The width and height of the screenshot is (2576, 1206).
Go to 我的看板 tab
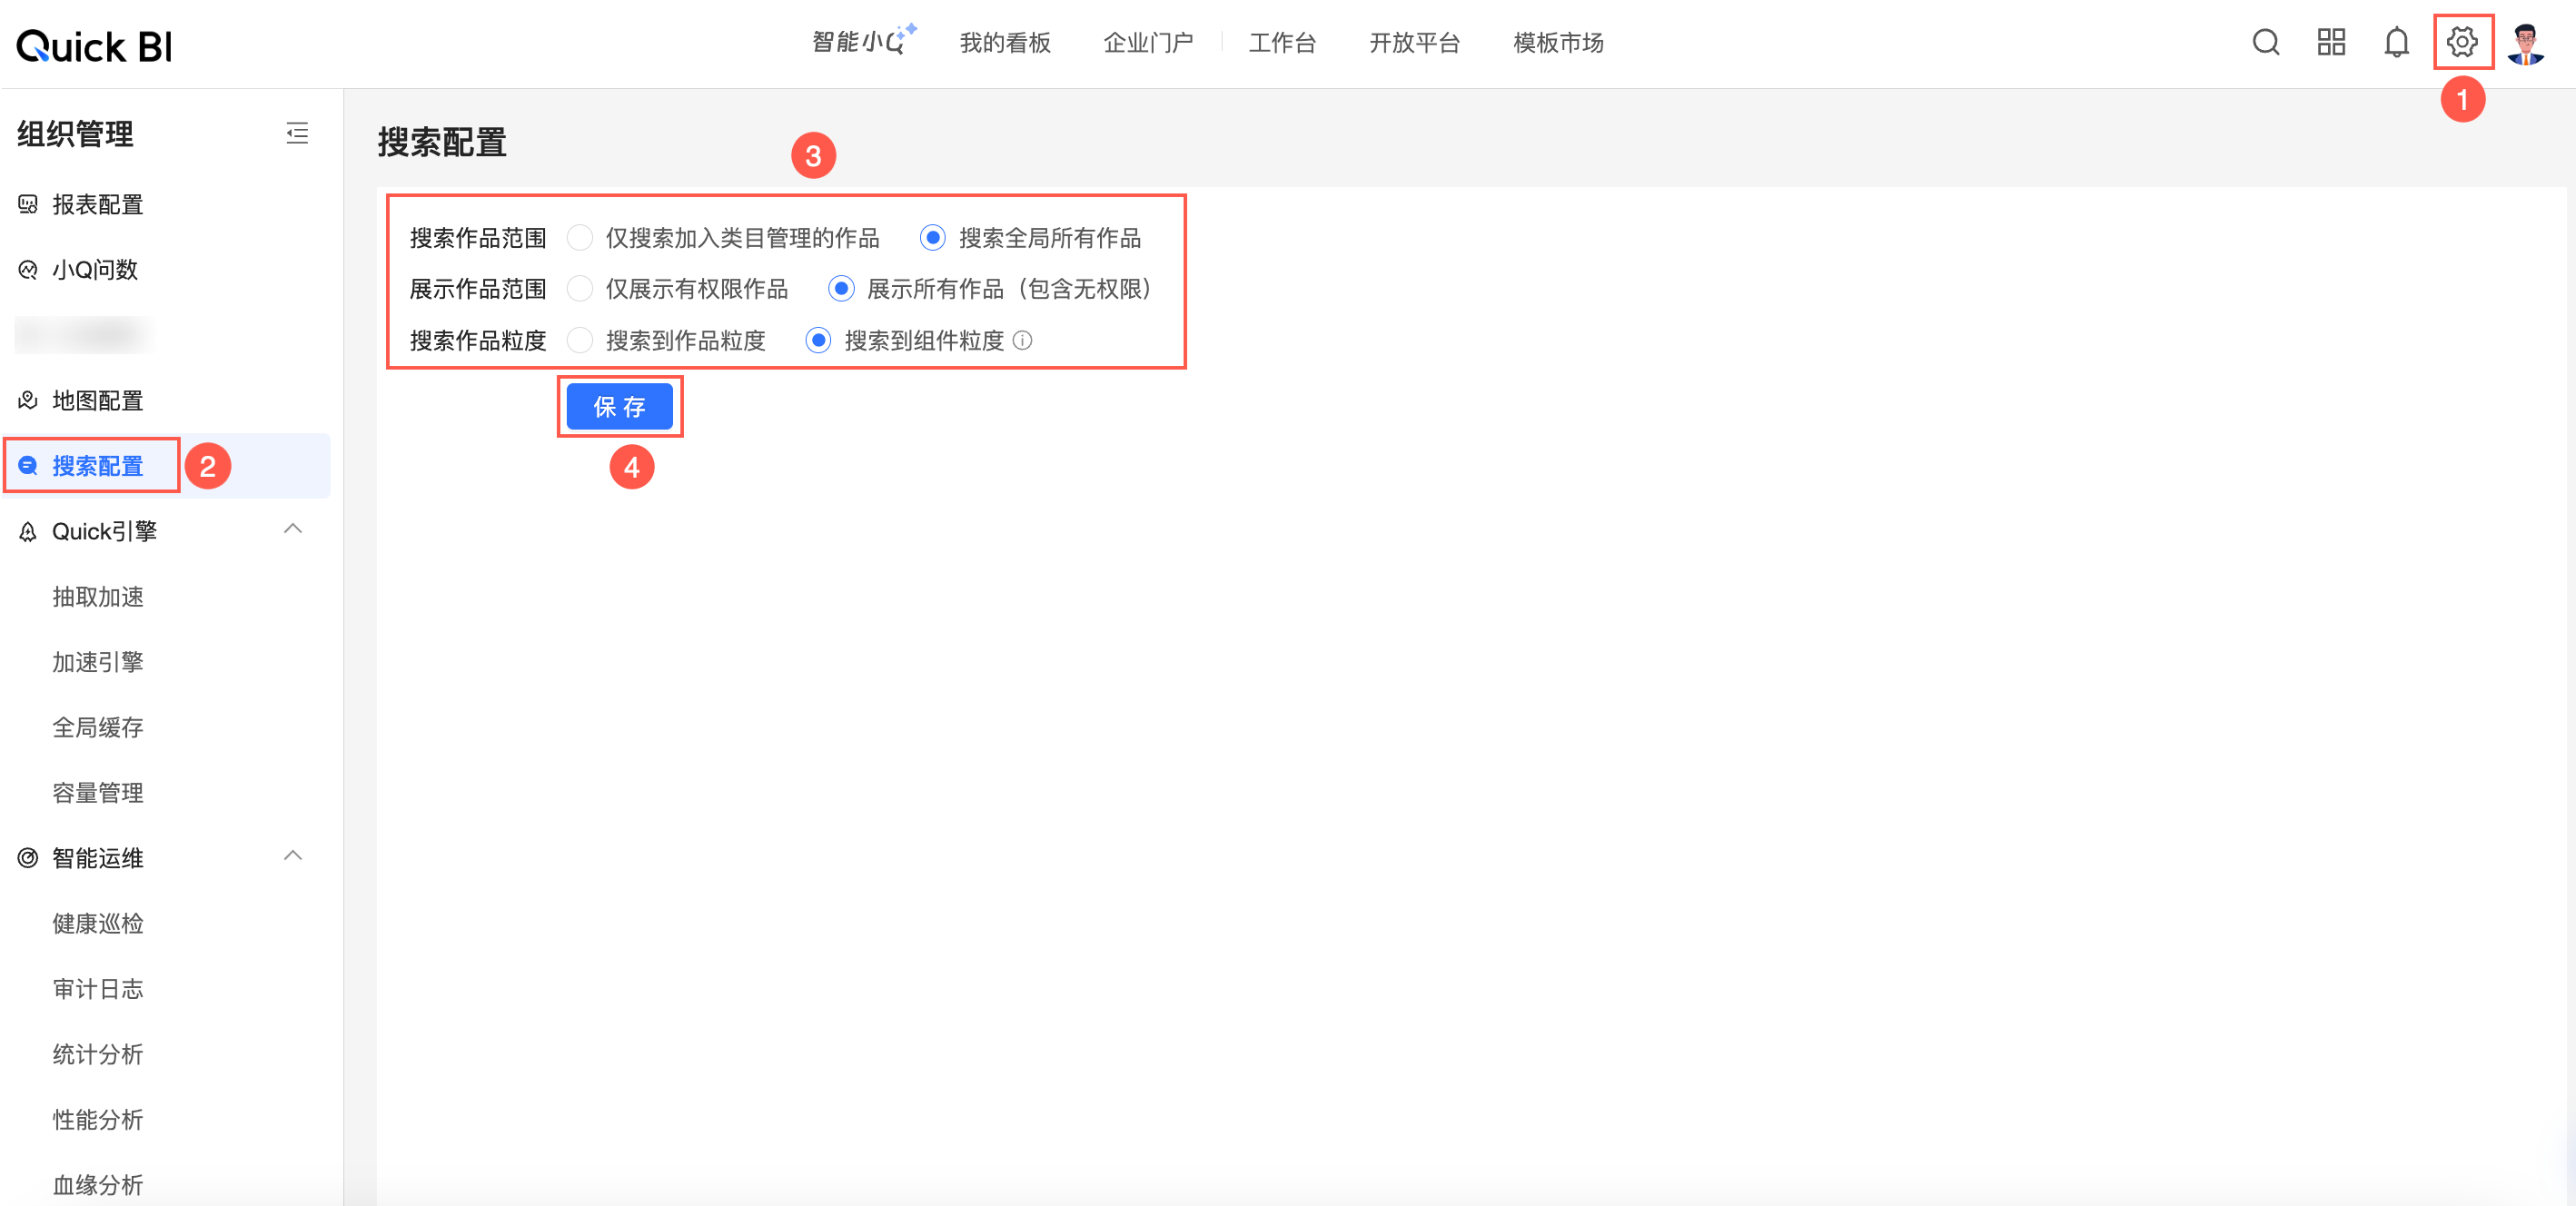(x=1005, y=43)
